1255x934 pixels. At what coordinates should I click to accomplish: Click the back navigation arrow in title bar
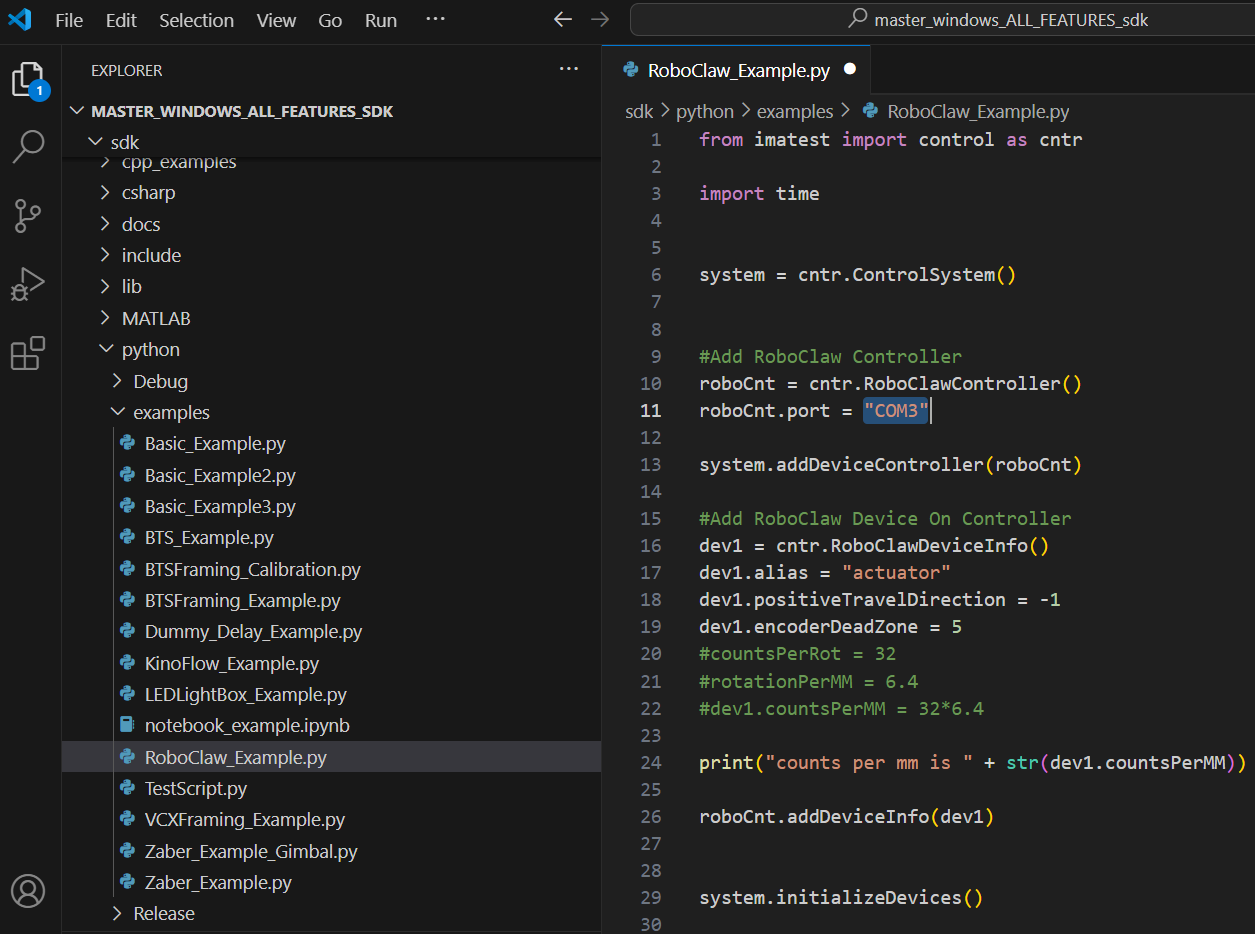(563, 20)
